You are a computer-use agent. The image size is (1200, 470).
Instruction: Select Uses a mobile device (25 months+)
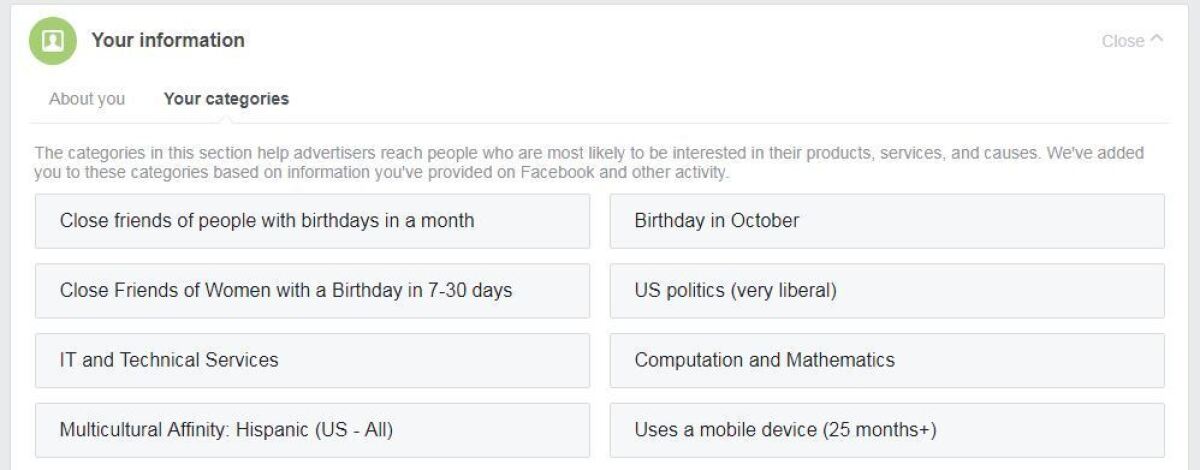pos(887,430)
